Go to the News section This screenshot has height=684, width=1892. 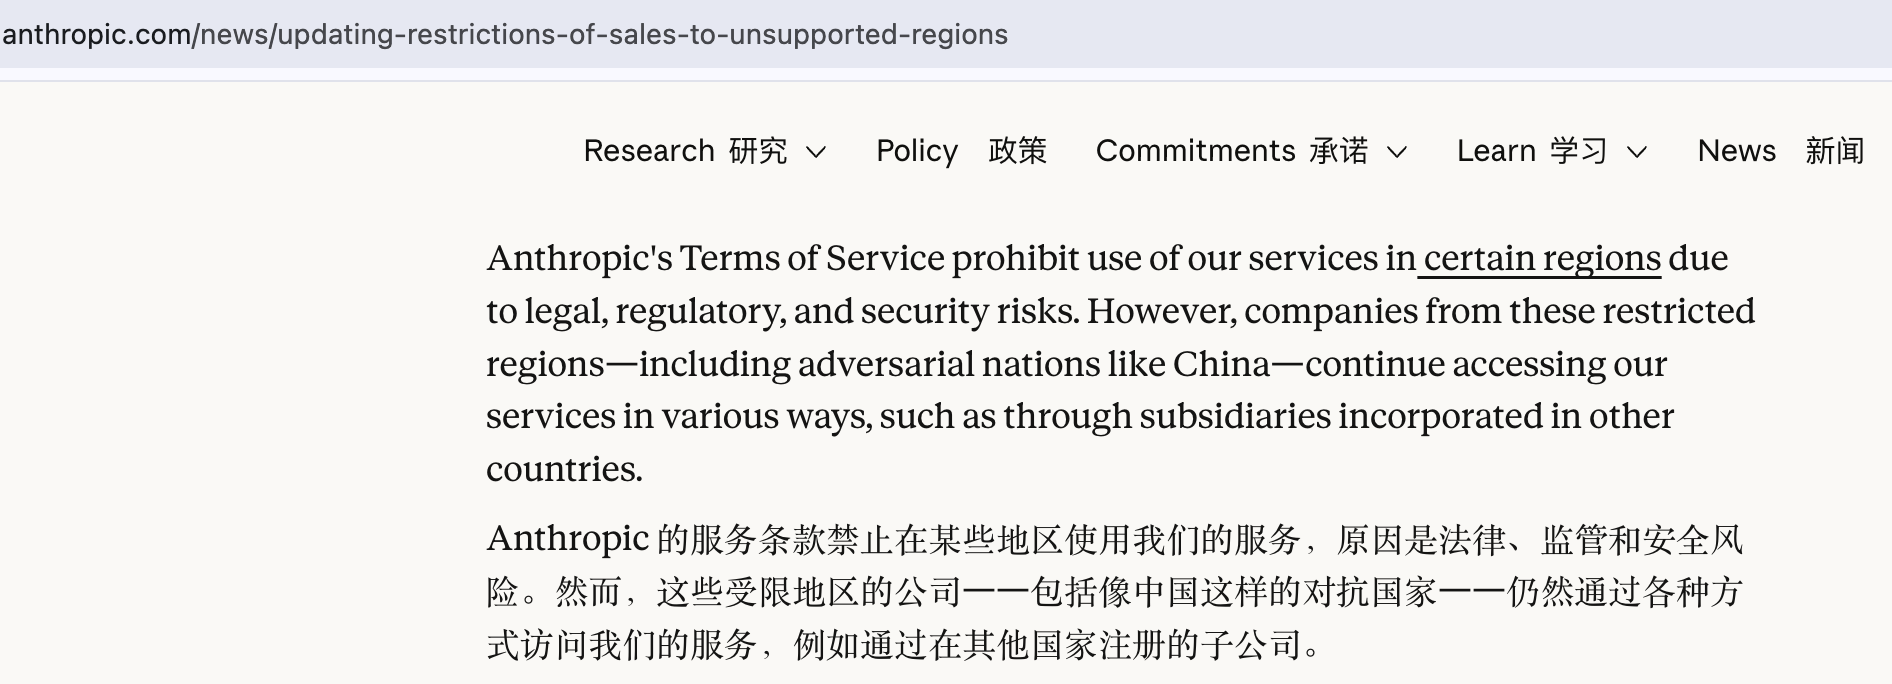point(1737,151)
